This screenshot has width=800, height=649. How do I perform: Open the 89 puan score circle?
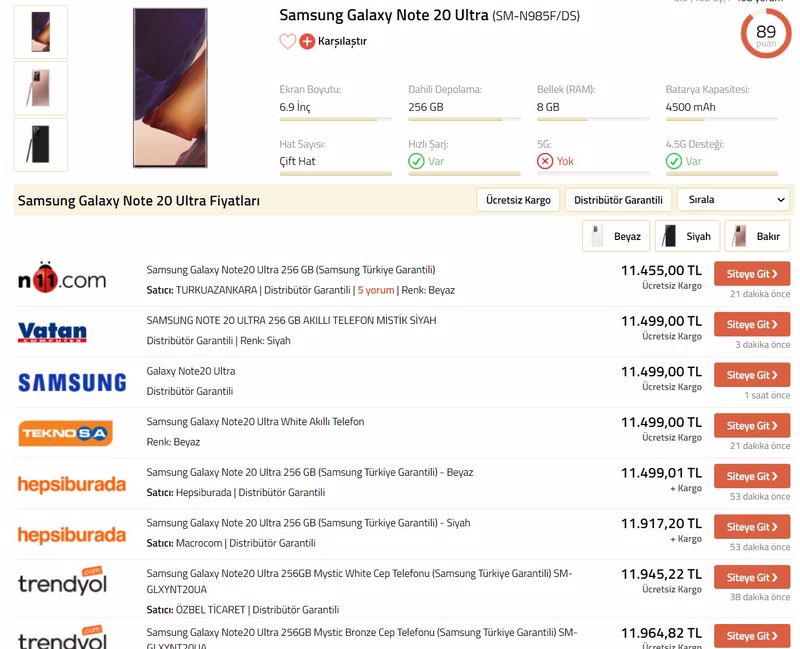tap(766, 34)
